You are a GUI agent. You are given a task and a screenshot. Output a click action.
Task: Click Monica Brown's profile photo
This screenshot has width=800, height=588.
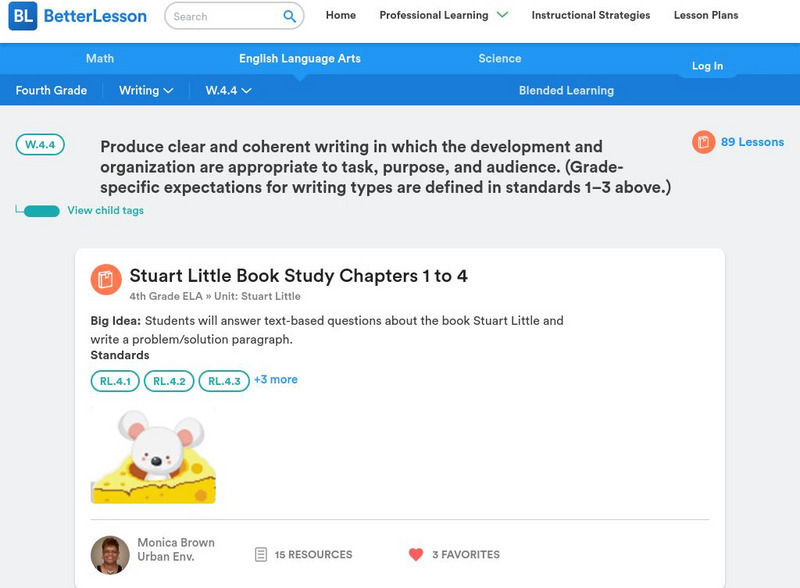[x=110, y=555]
